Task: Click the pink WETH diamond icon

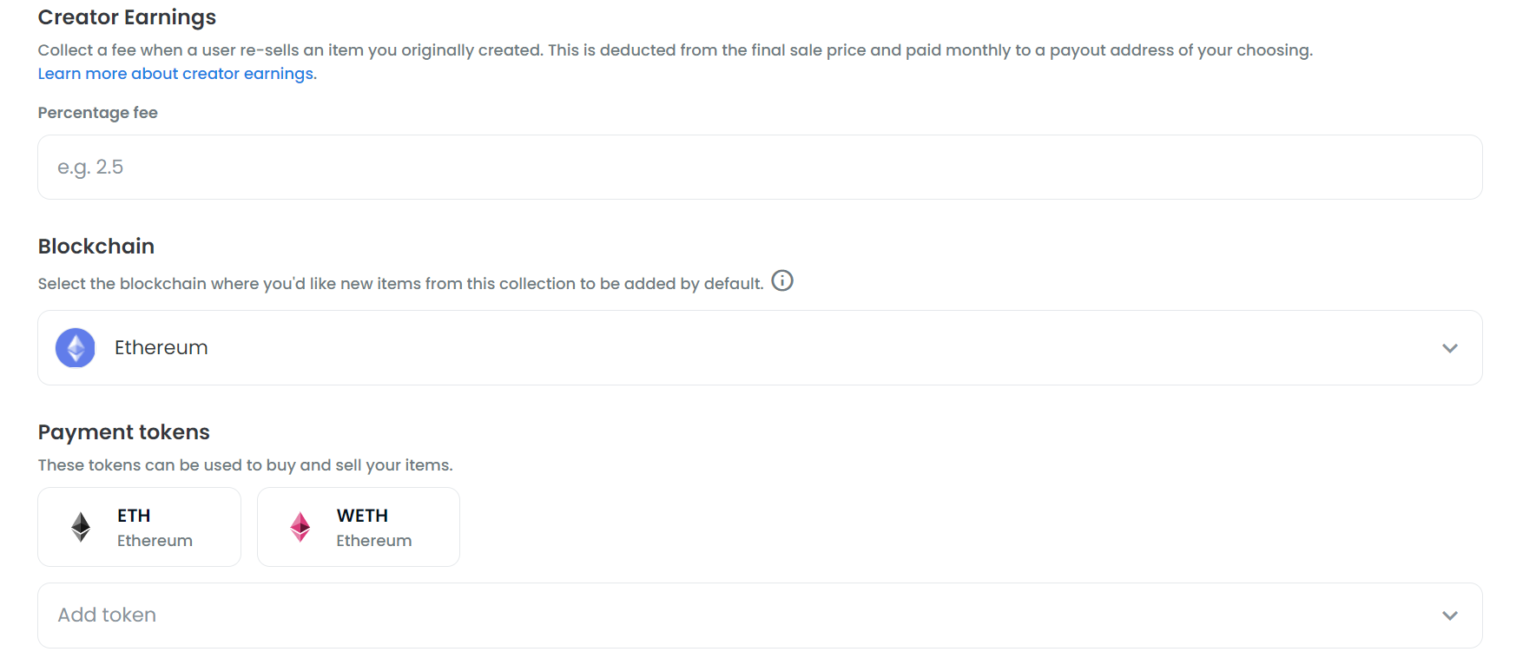Action: tap(300, 527)
